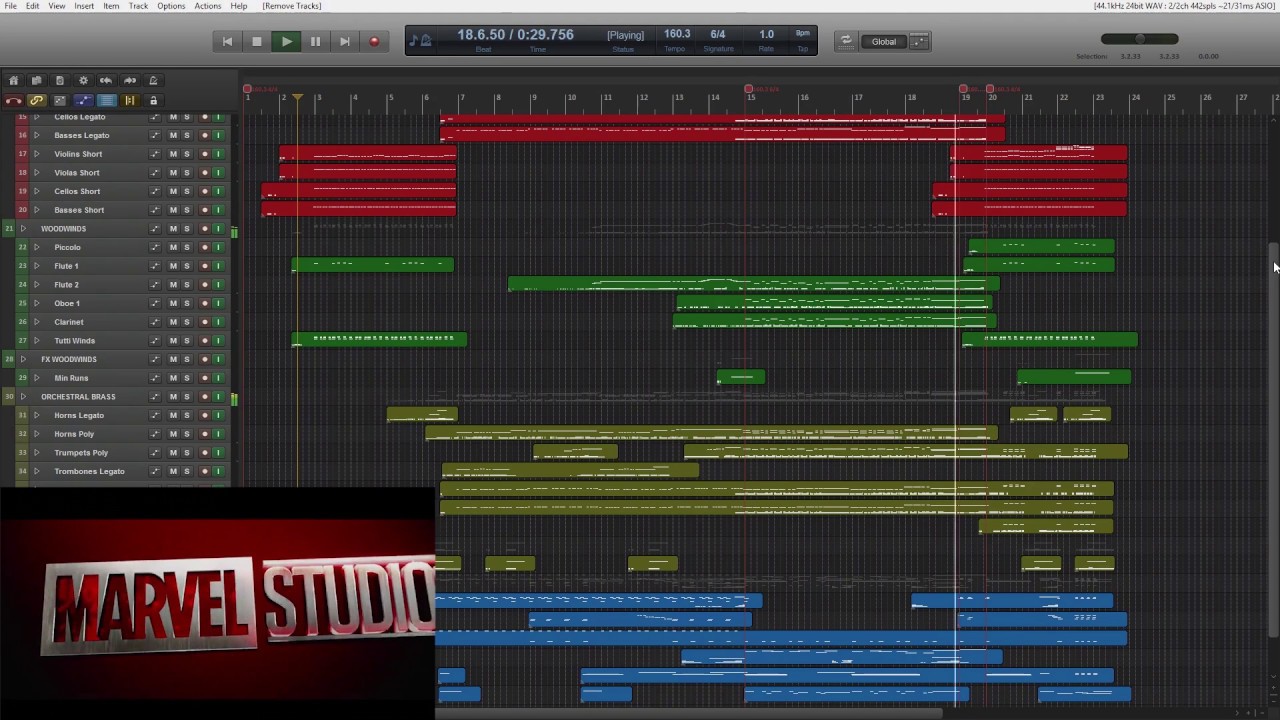
Task: Select the green Min Runs clip at bar 14
Action: [x=741, y=377]
